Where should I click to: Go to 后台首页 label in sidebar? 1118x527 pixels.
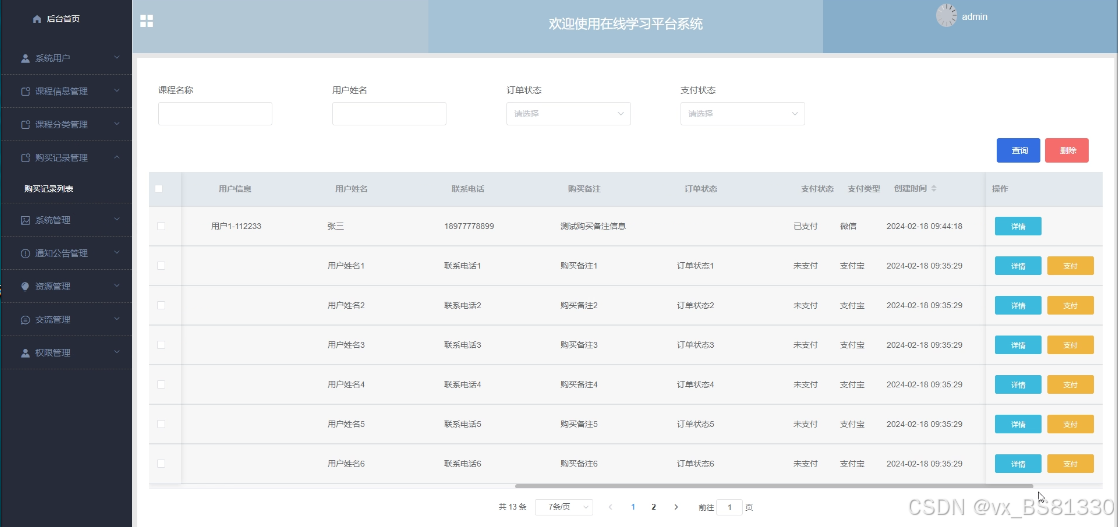[x=63, y=19]
